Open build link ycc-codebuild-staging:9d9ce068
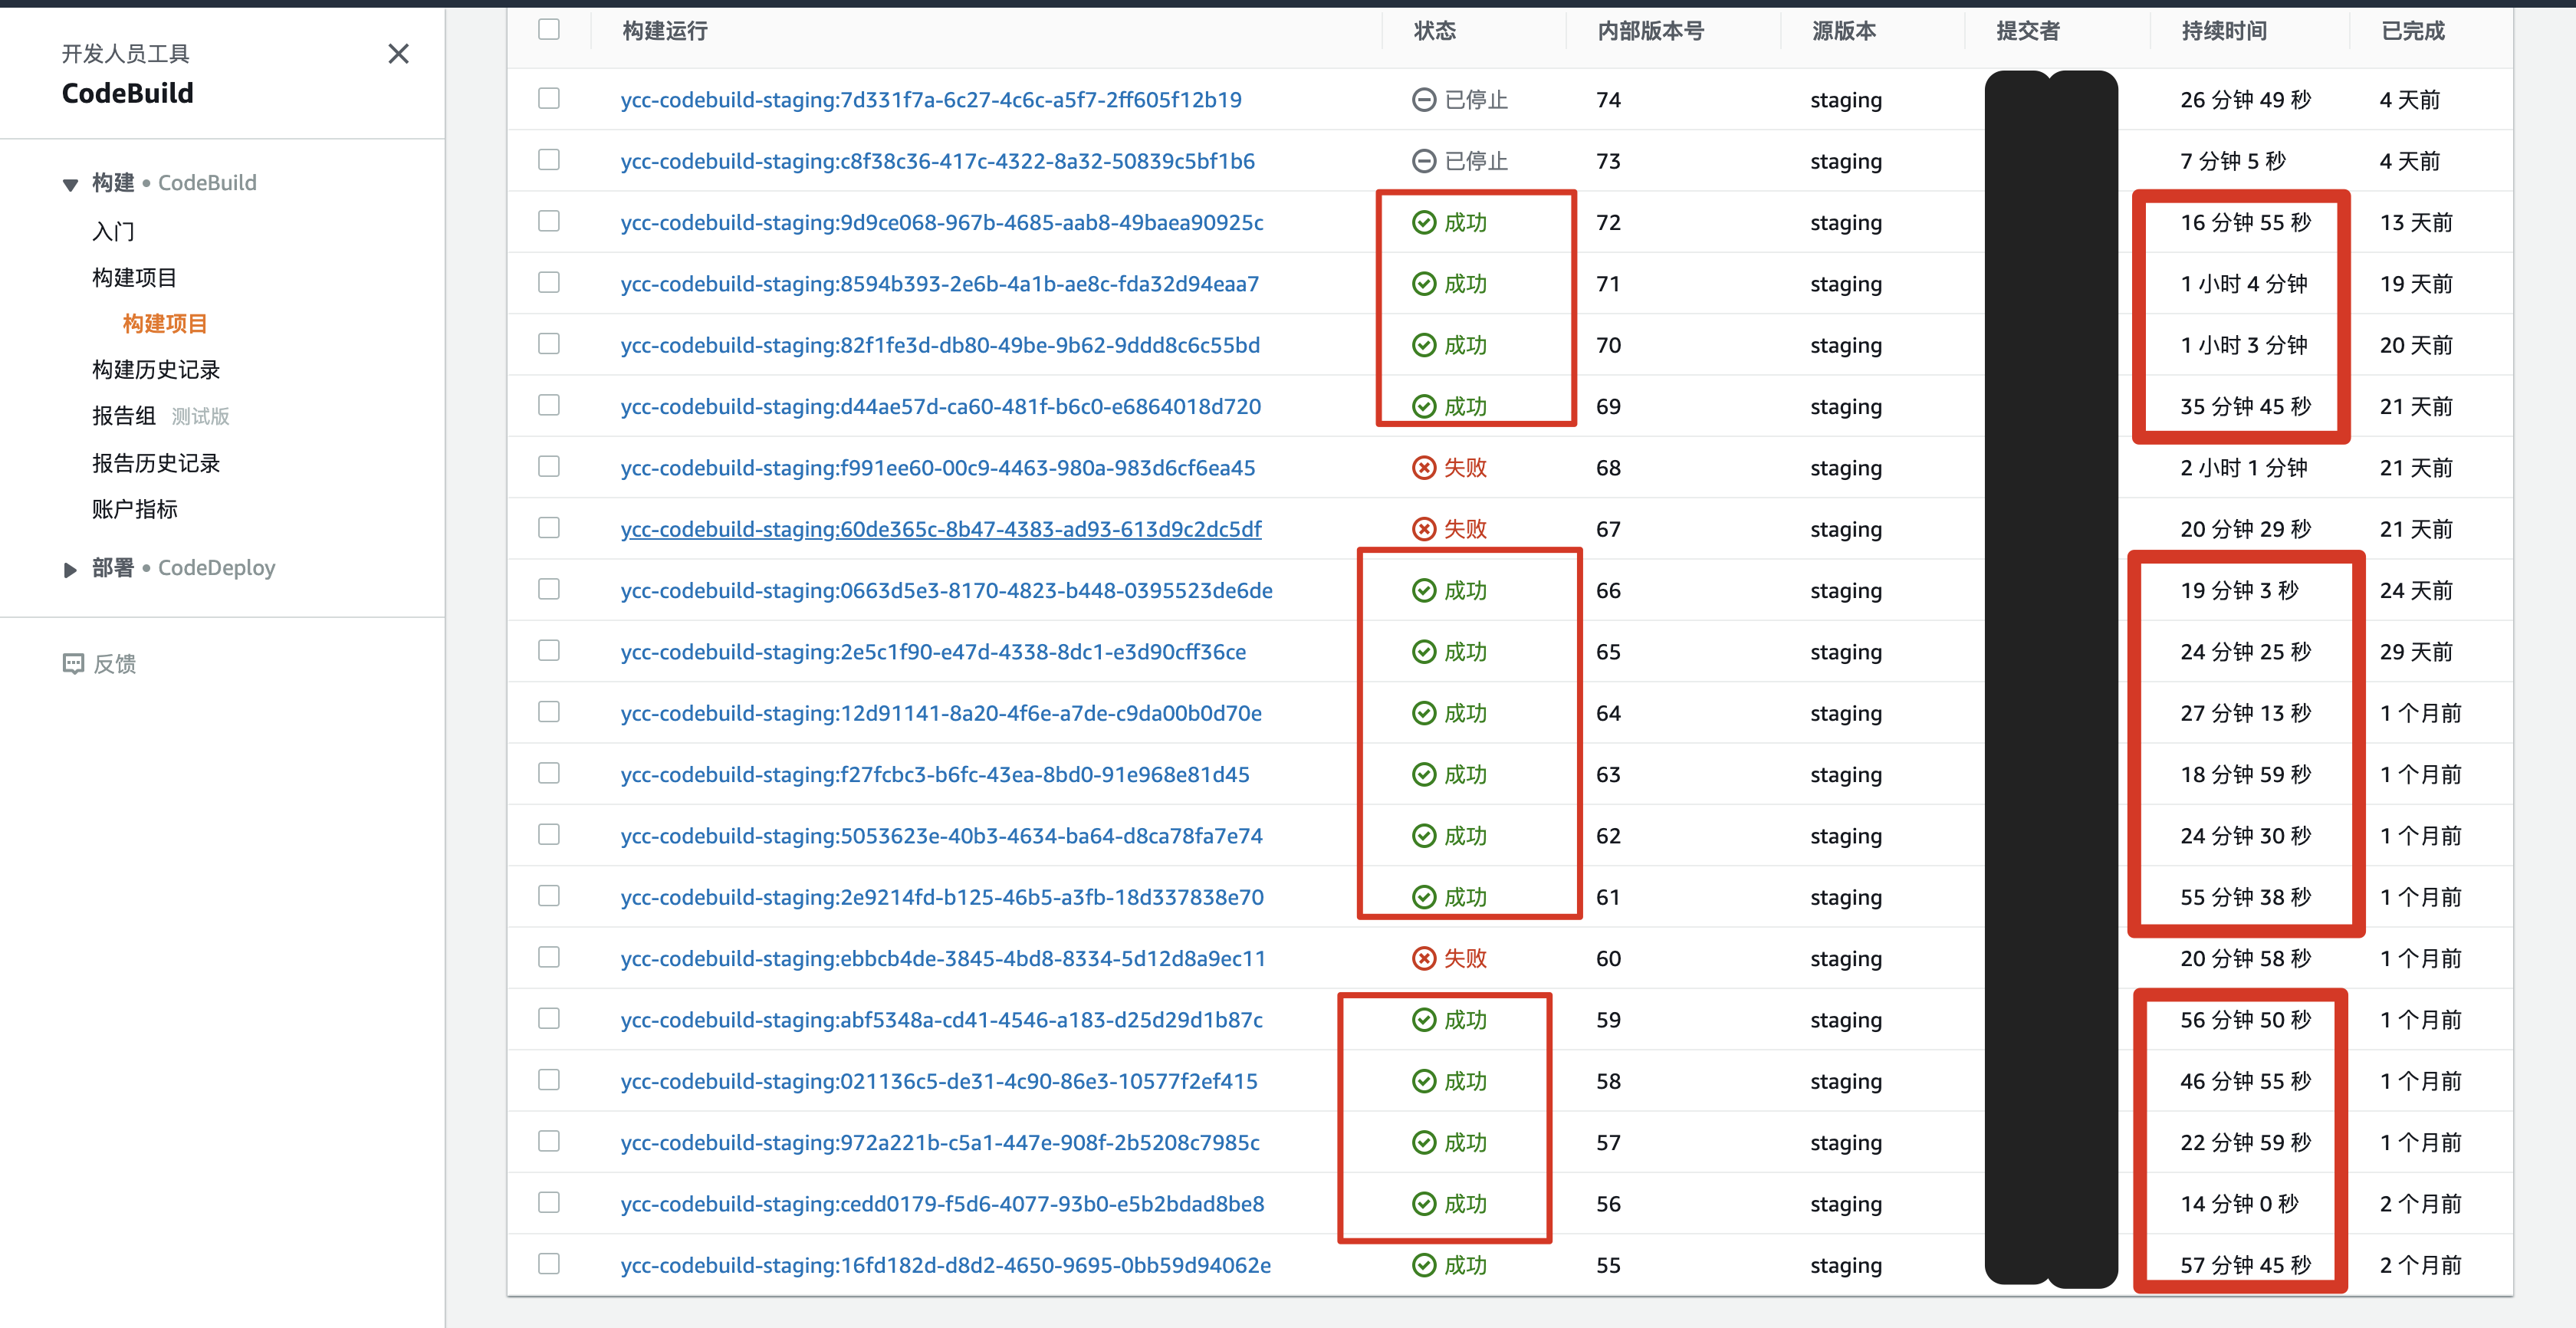2576x1328 pixels. [x=940, y=223]
